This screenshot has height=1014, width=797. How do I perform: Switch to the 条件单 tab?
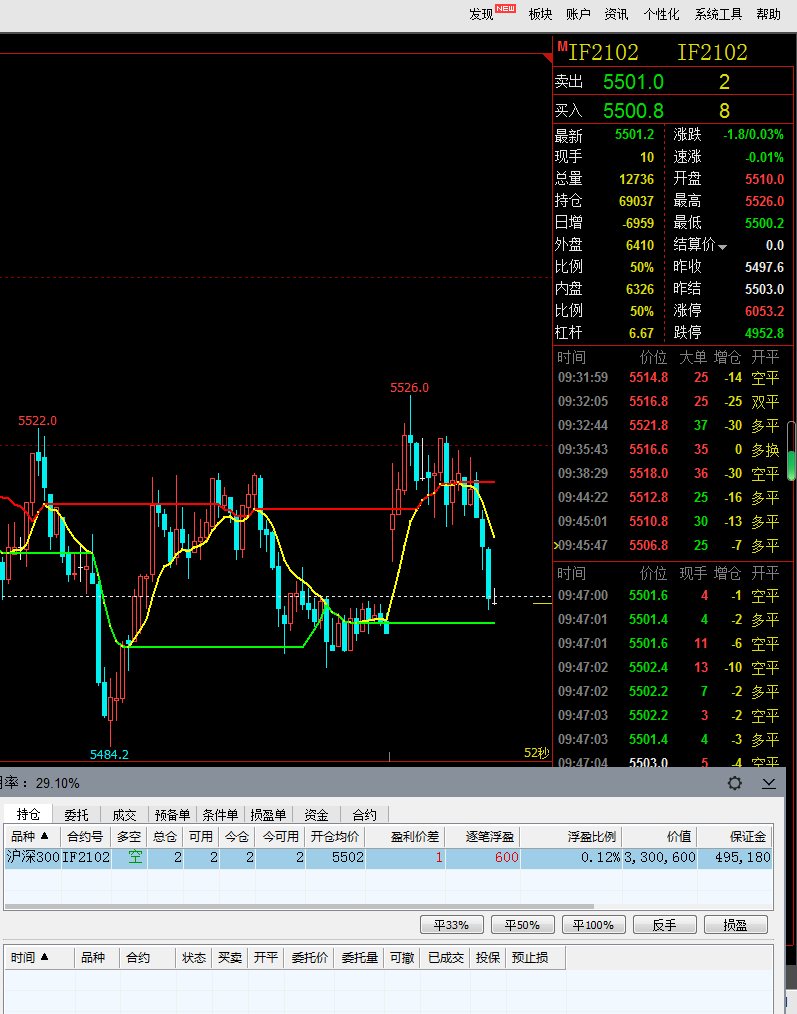click(220, 815)
